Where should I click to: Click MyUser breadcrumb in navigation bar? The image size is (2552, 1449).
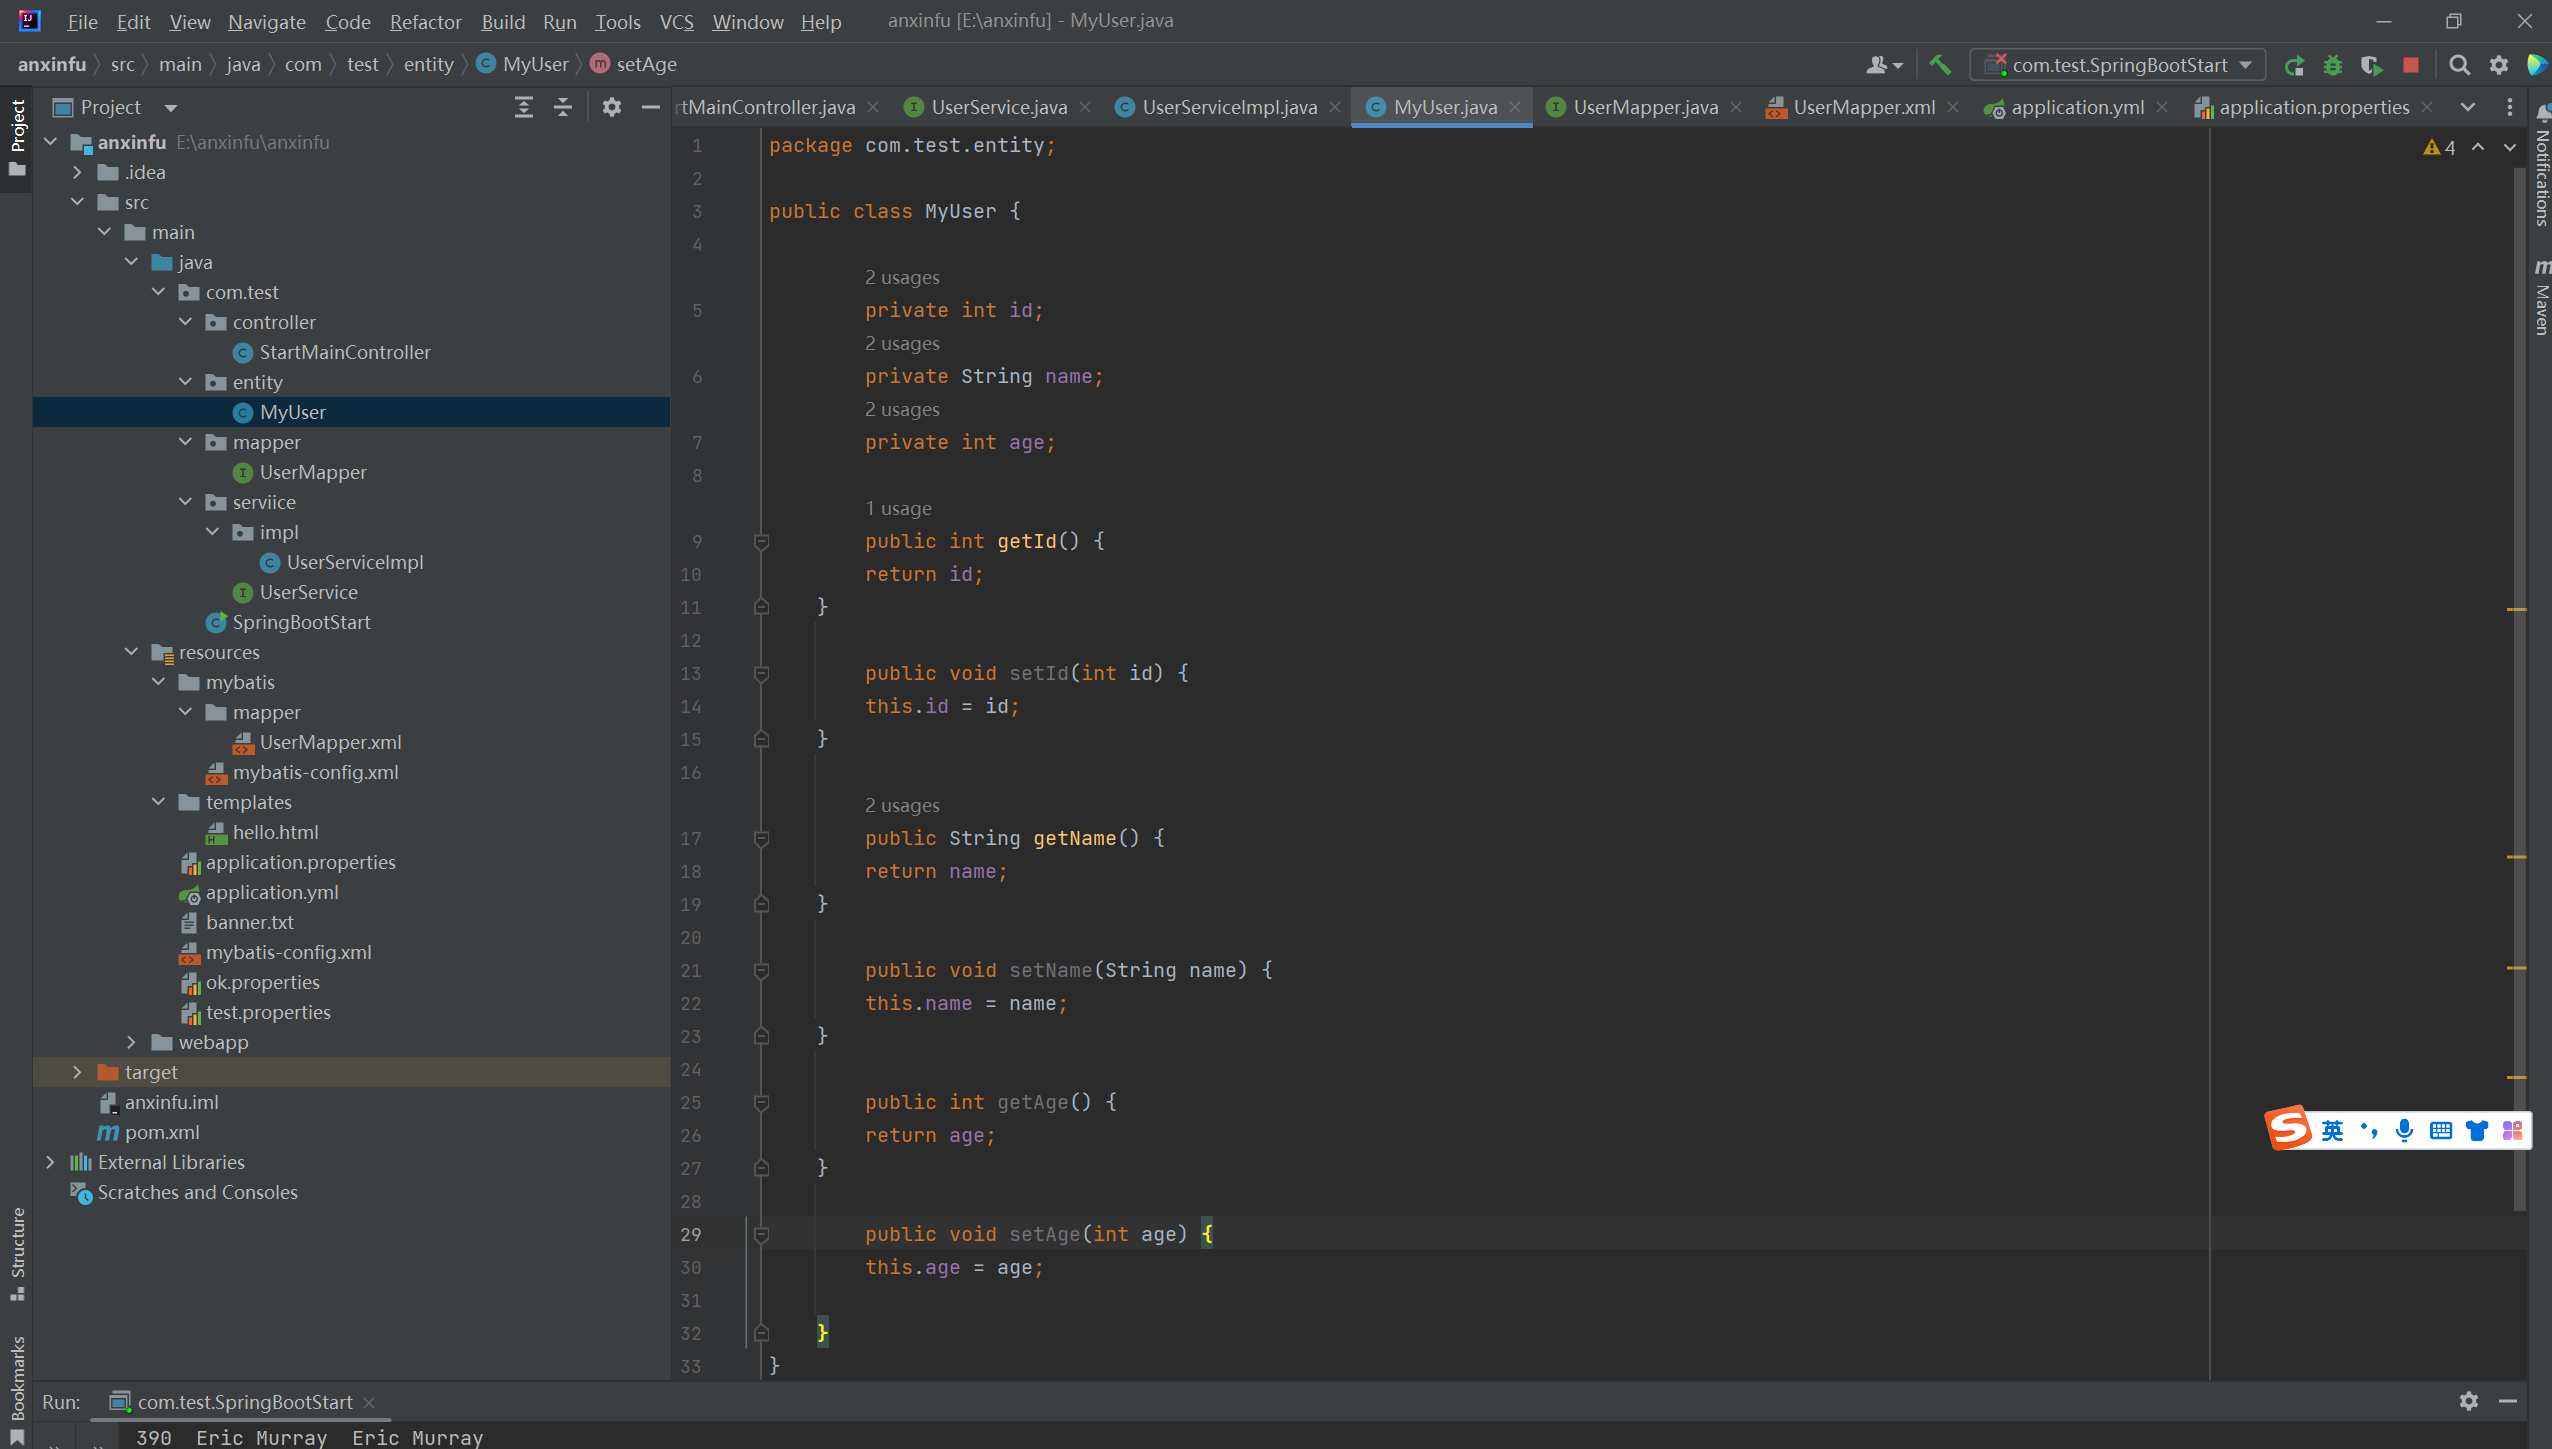tap(535, 64)
